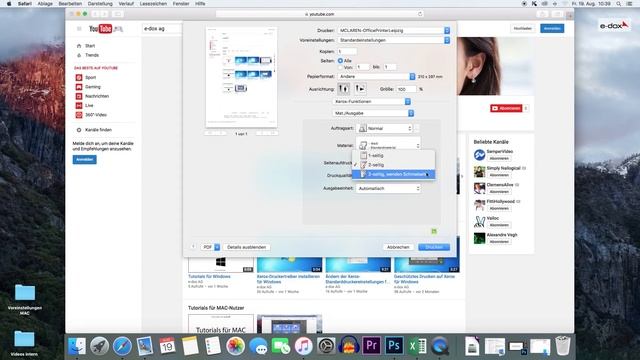This screenshot has height=360, width=640.
Task: Open the Ausgabeeinheit Automatisch dropdown
Action: tap(388, 189)
